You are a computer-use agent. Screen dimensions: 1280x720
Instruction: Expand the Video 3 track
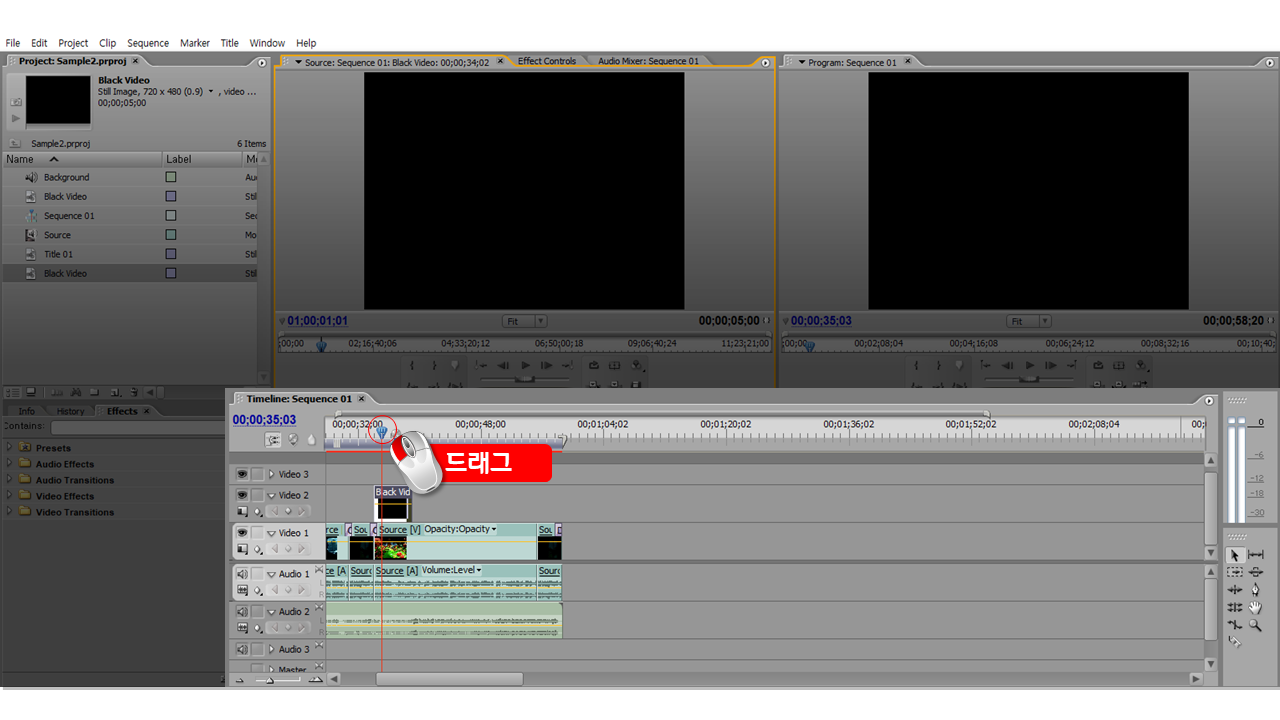tap(271, 474)
